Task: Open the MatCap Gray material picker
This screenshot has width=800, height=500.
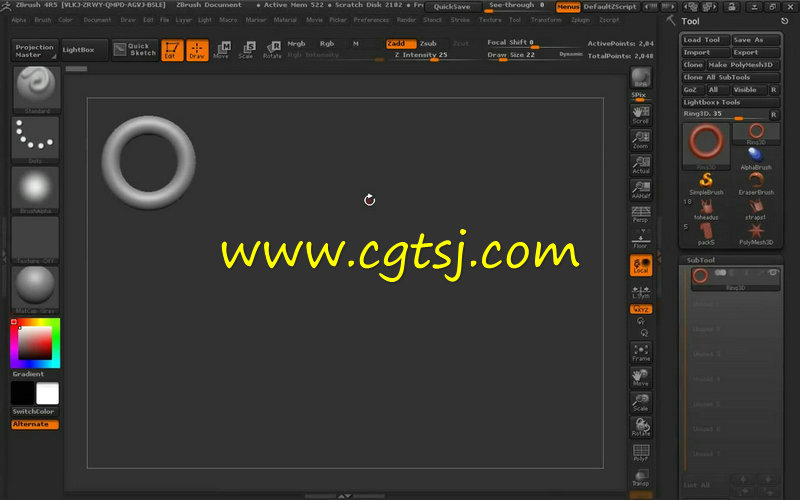Action: coord(35,289)
